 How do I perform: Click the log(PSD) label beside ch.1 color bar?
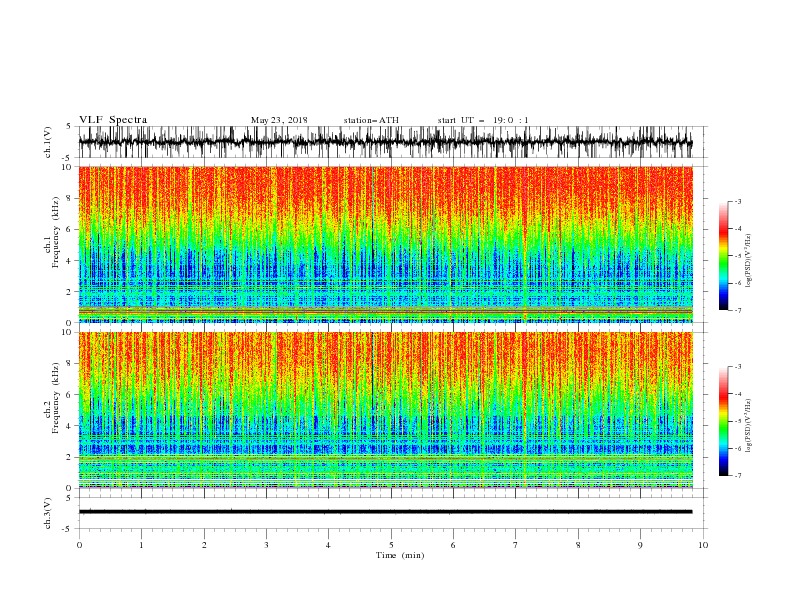[x=749, y=261]
